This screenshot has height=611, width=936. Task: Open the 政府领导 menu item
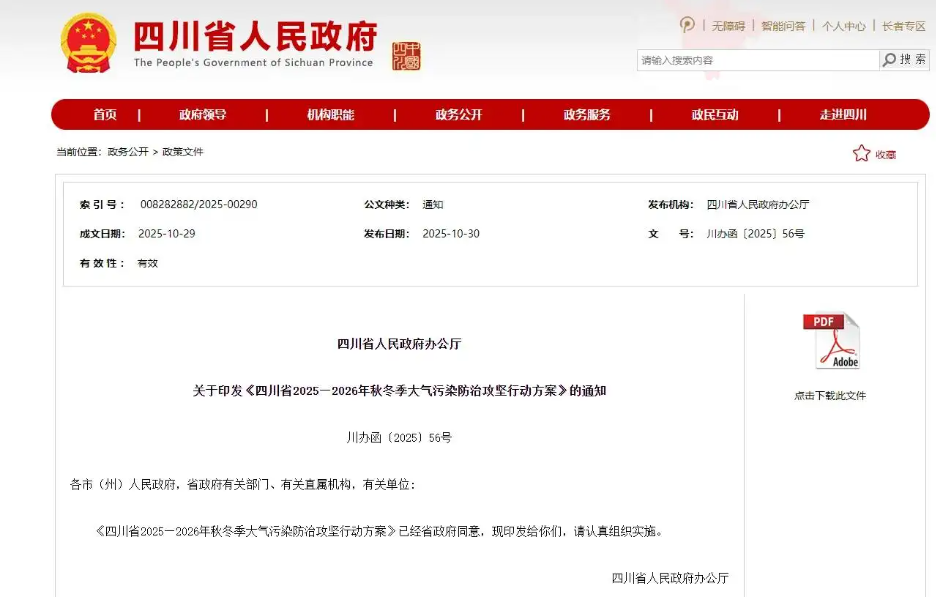(x=203, y=115)
